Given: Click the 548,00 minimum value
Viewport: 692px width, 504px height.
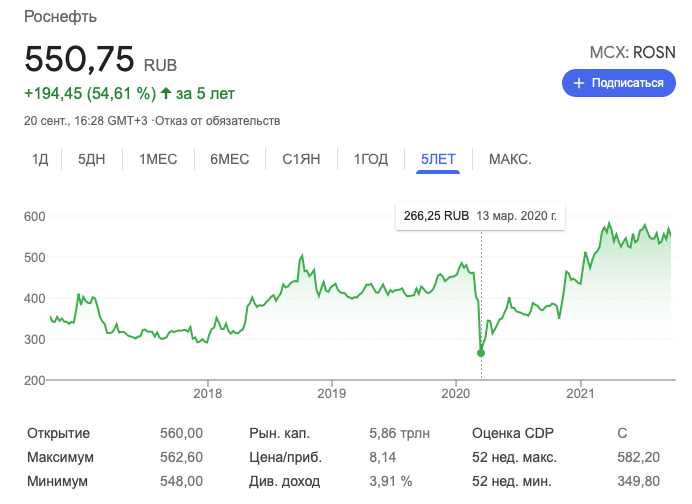Looking at the screenshot, I should 181,481.
